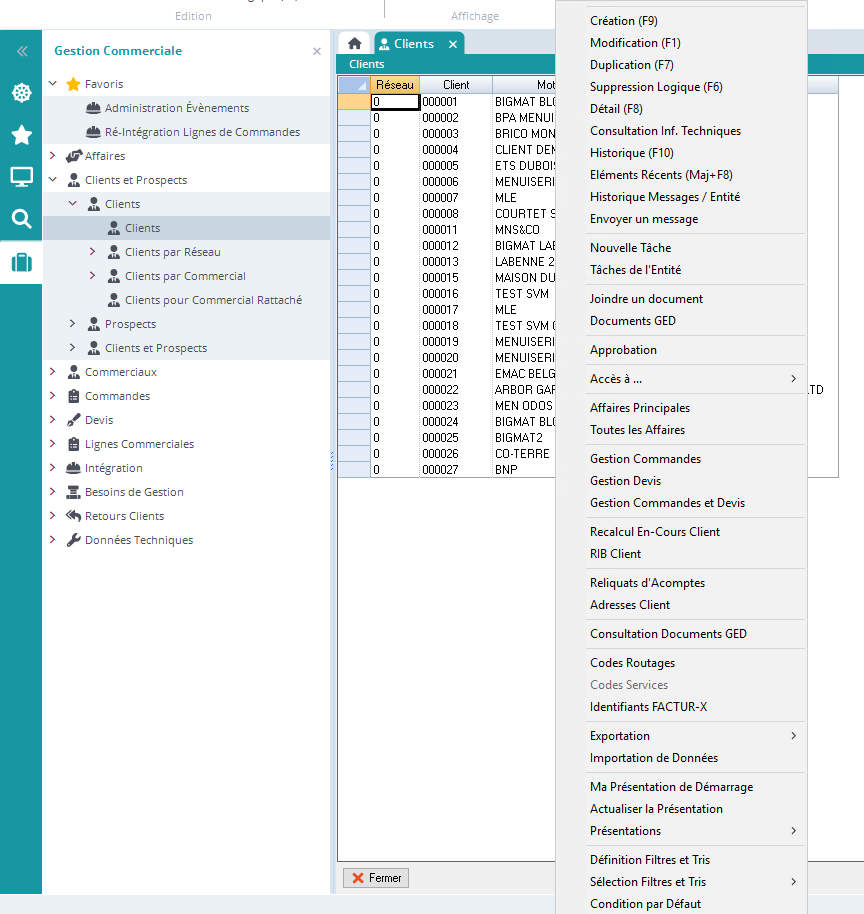
Task: Expand Clients par Réseau node
Action: (93, 252)
